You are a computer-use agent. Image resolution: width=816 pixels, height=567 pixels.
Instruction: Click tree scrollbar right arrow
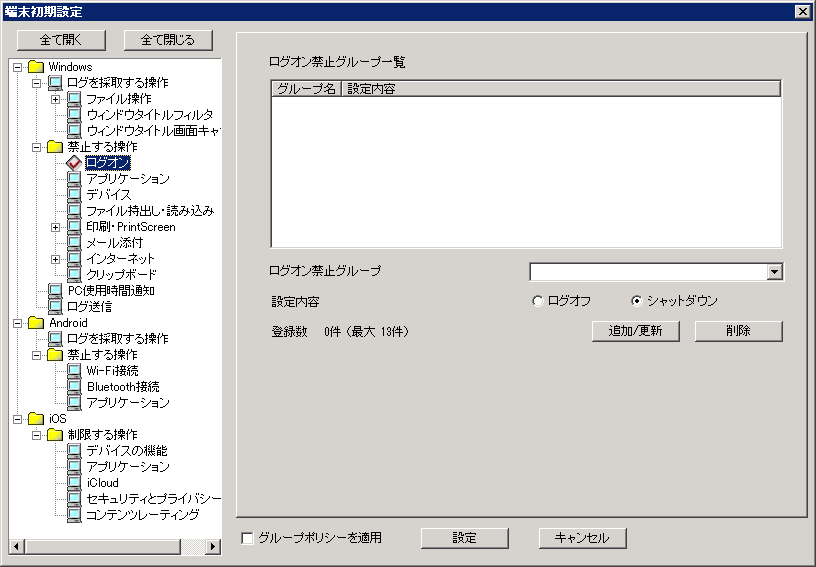point(212,546)
